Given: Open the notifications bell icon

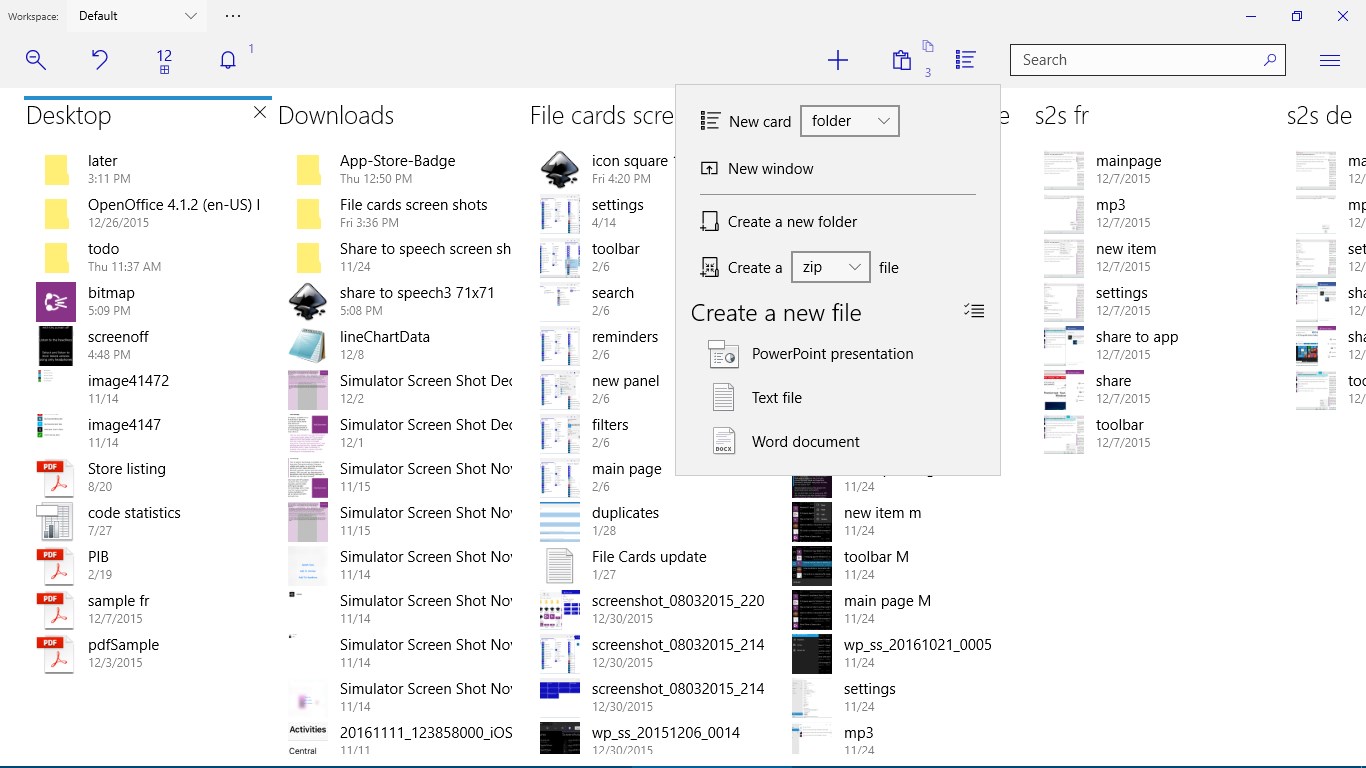Looking at the screenshot, I should pyautogui.click(x=228, y=60).
